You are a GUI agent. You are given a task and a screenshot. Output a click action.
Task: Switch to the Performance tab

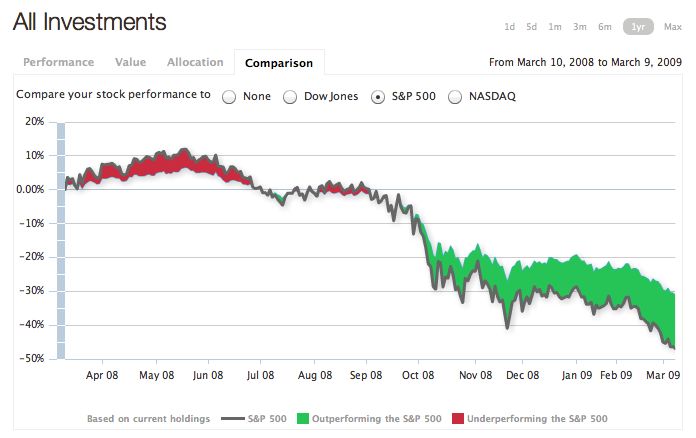tap(58, 62)
